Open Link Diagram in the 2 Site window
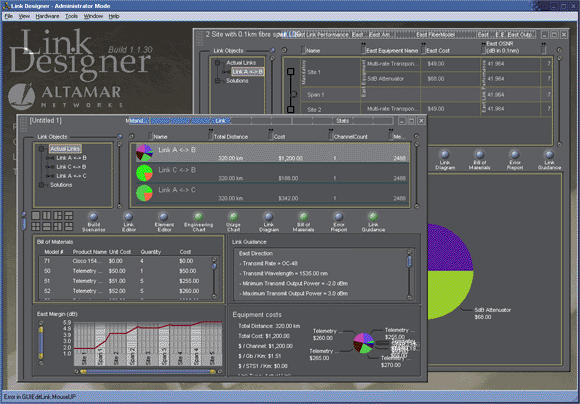This screenshot has width=580, height=404. pos(445,160)
